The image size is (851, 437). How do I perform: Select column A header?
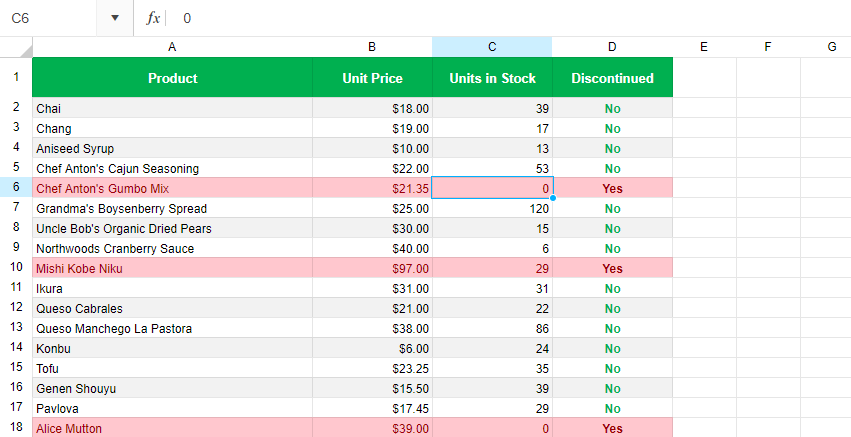point(172,47)
